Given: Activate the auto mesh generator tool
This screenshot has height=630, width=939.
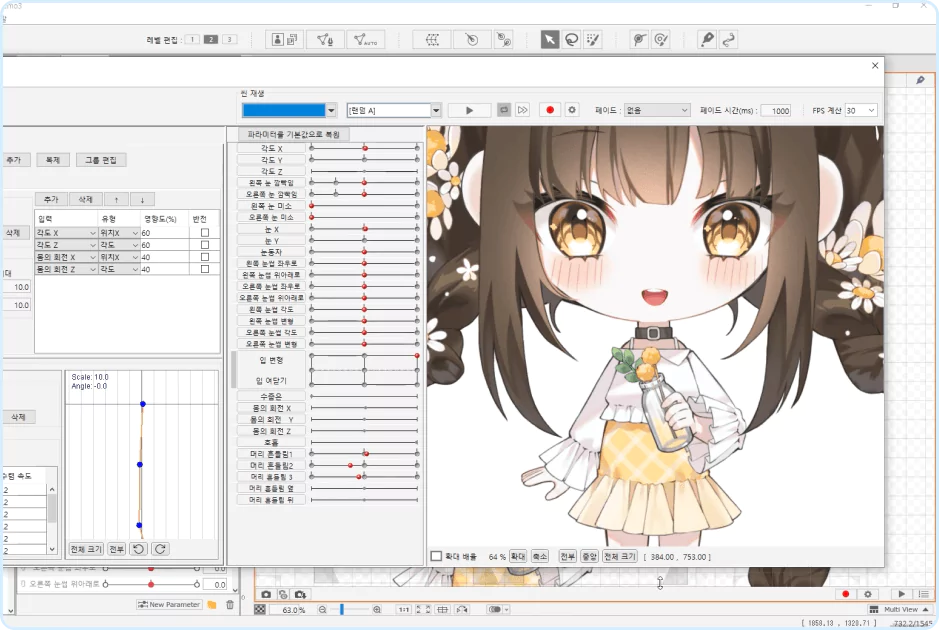Looking at the screenshot, I should tap(365, 40).
